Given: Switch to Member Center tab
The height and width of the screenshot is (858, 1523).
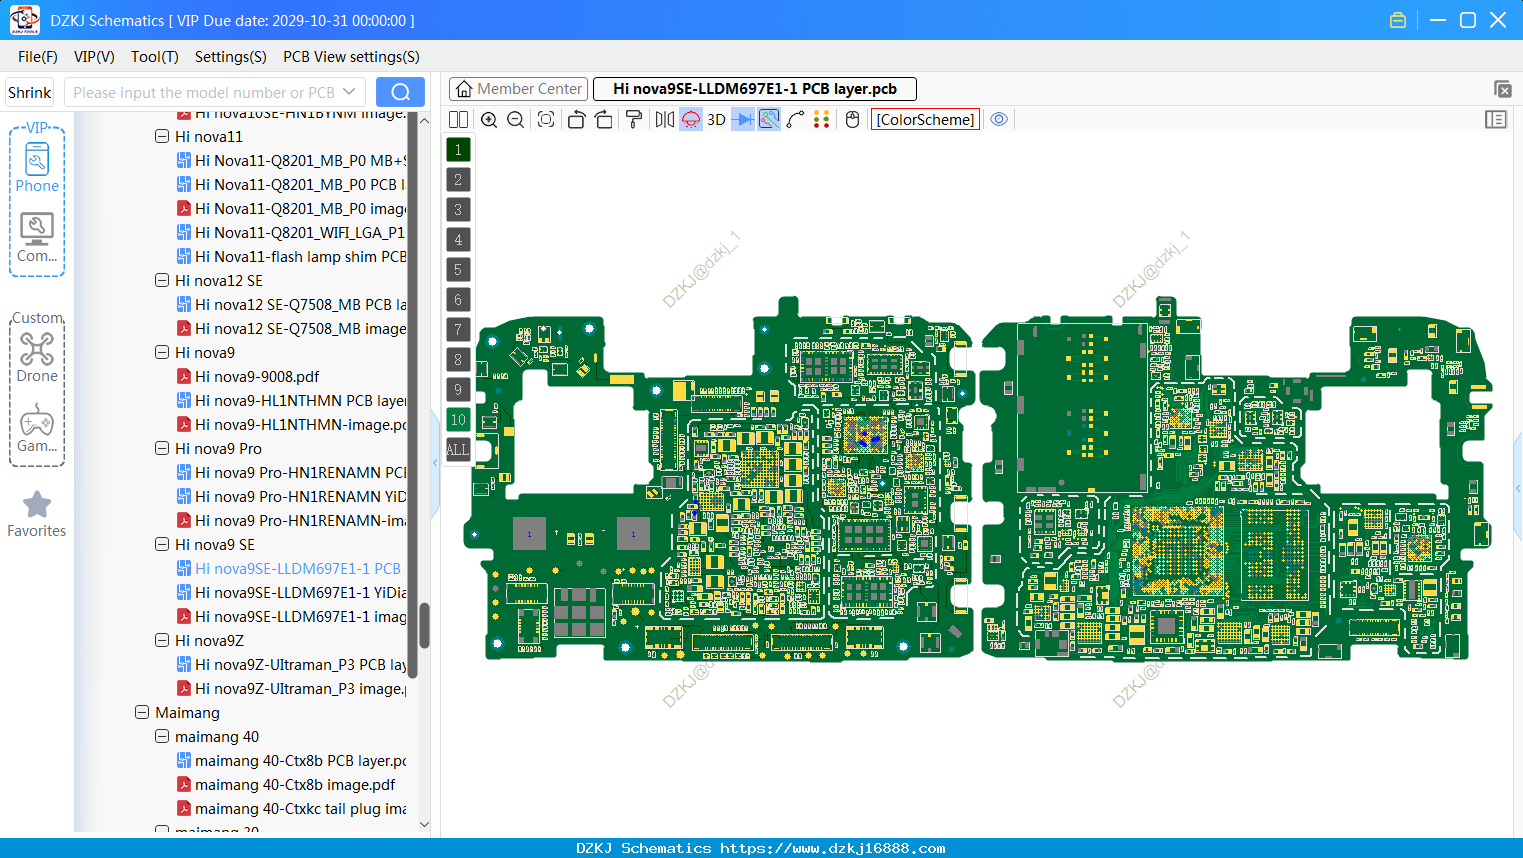Looking at the screenshot, I should tap(517, 89).
